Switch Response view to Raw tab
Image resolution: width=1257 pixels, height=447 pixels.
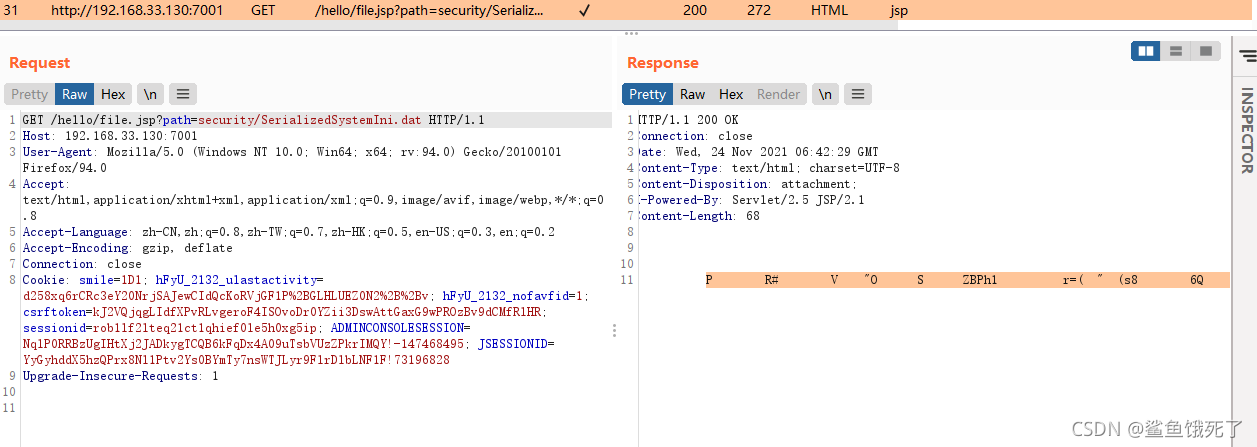(693, 94)
